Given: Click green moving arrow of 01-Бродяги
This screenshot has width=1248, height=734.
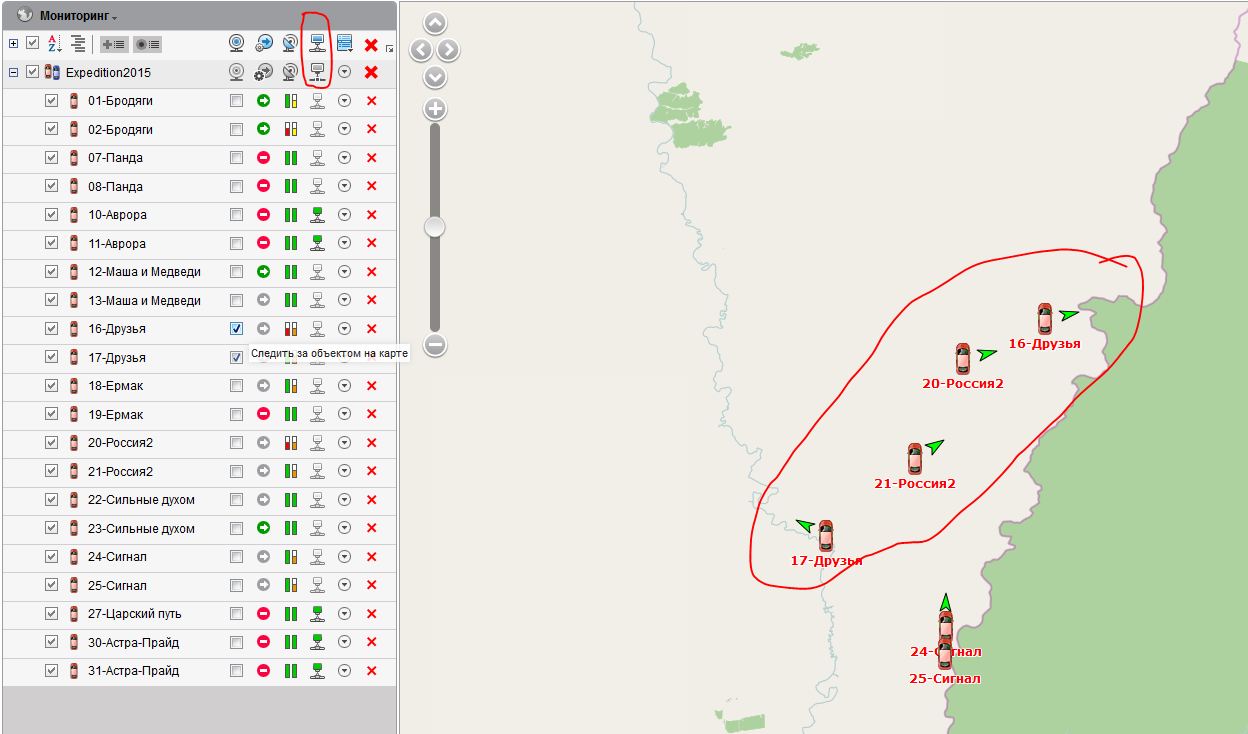Looking at the screenshot, I should [264, 101].
